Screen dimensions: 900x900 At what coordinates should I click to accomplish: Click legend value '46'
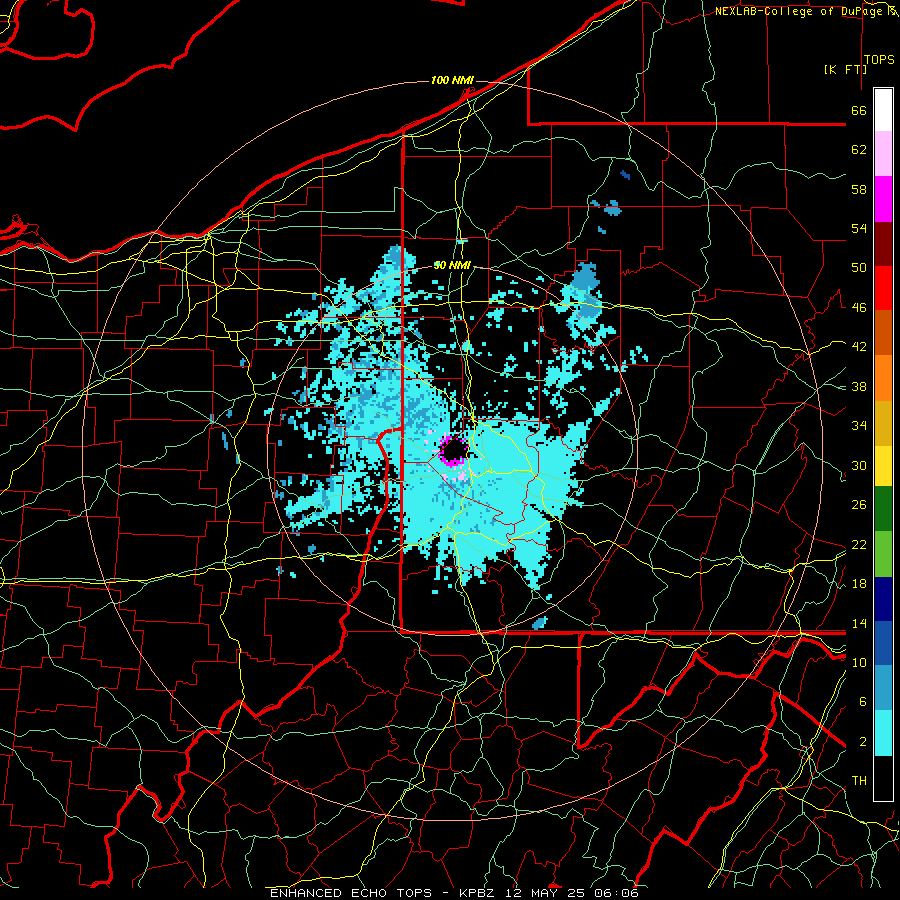[859, 308]
